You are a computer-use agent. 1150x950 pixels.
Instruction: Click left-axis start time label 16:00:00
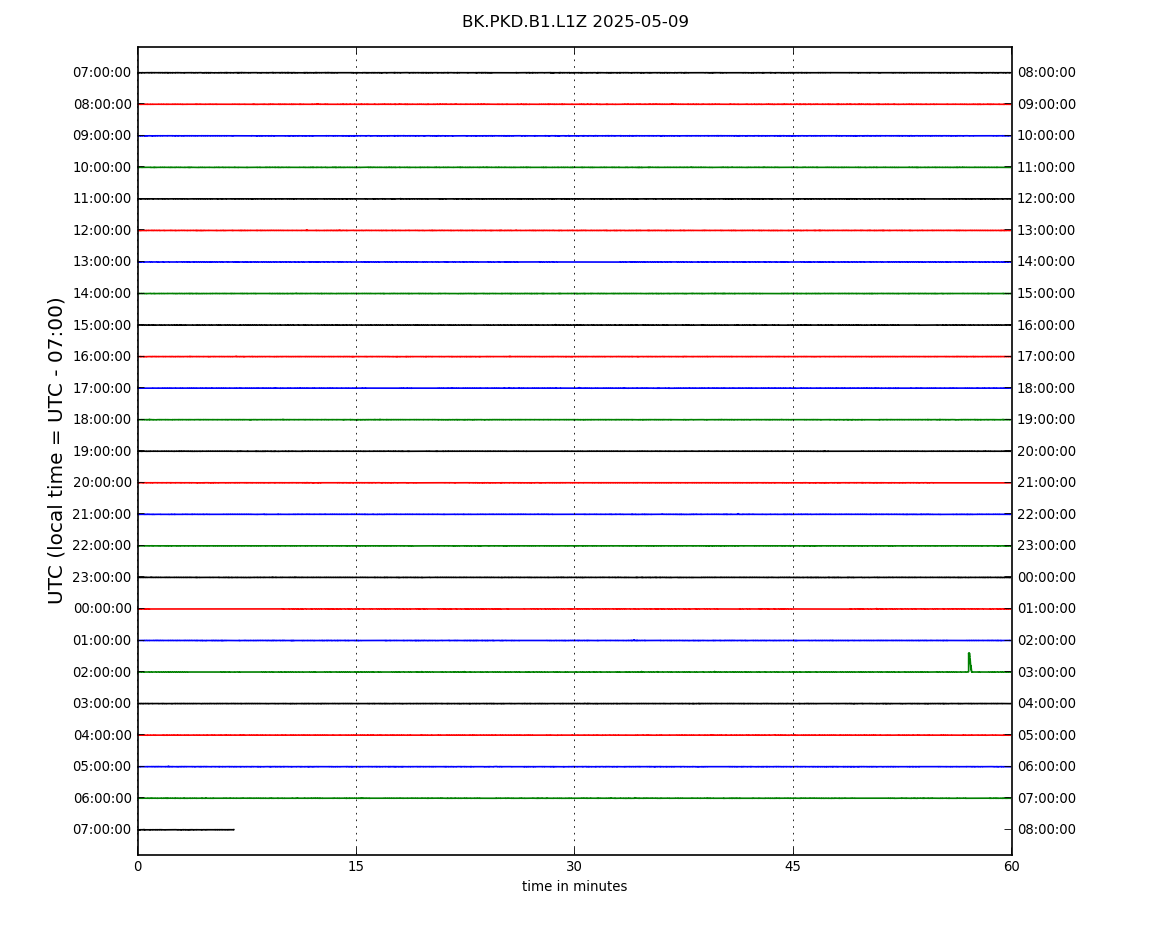tap(103, 357)
